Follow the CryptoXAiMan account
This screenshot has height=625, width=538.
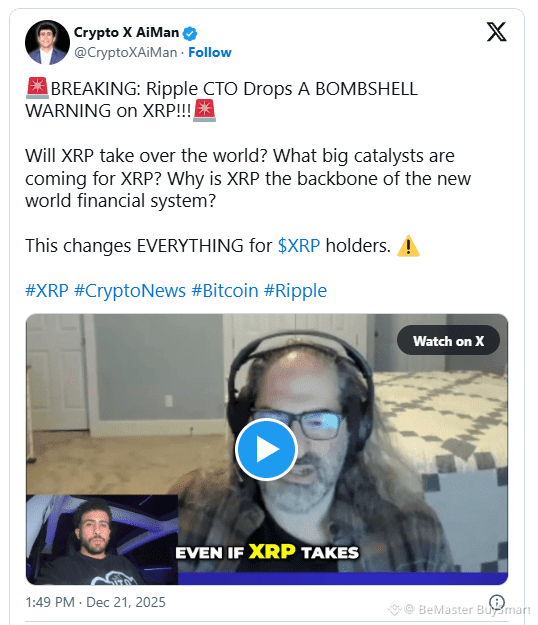pos(210,53)
